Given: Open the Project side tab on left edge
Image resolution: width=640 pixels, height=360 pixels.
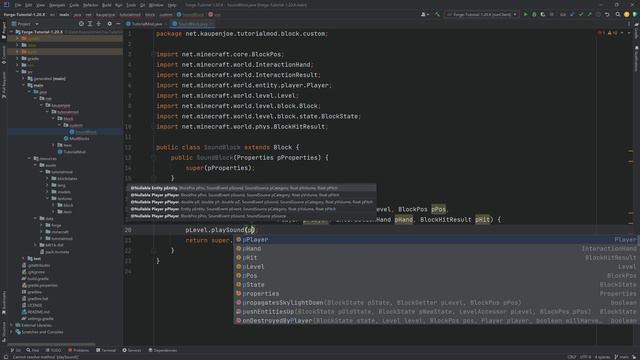Looking at the screenshot, I should coord(4,31).
